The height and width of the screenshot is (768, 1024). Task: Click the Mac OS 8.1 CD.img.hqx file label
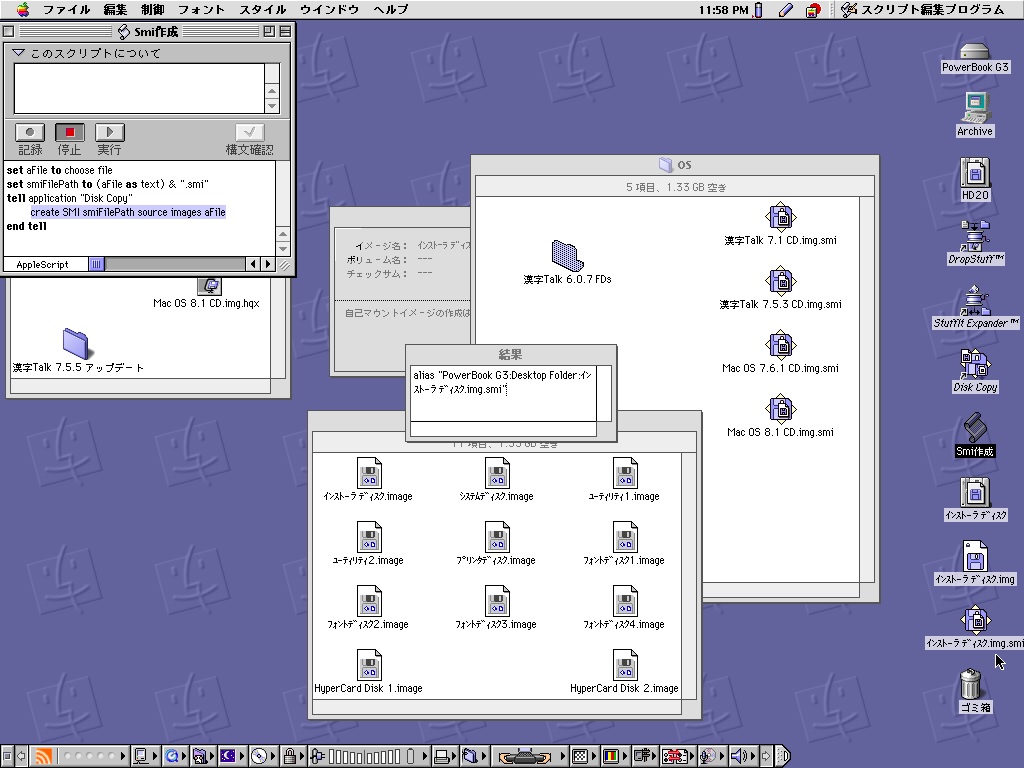206,303
